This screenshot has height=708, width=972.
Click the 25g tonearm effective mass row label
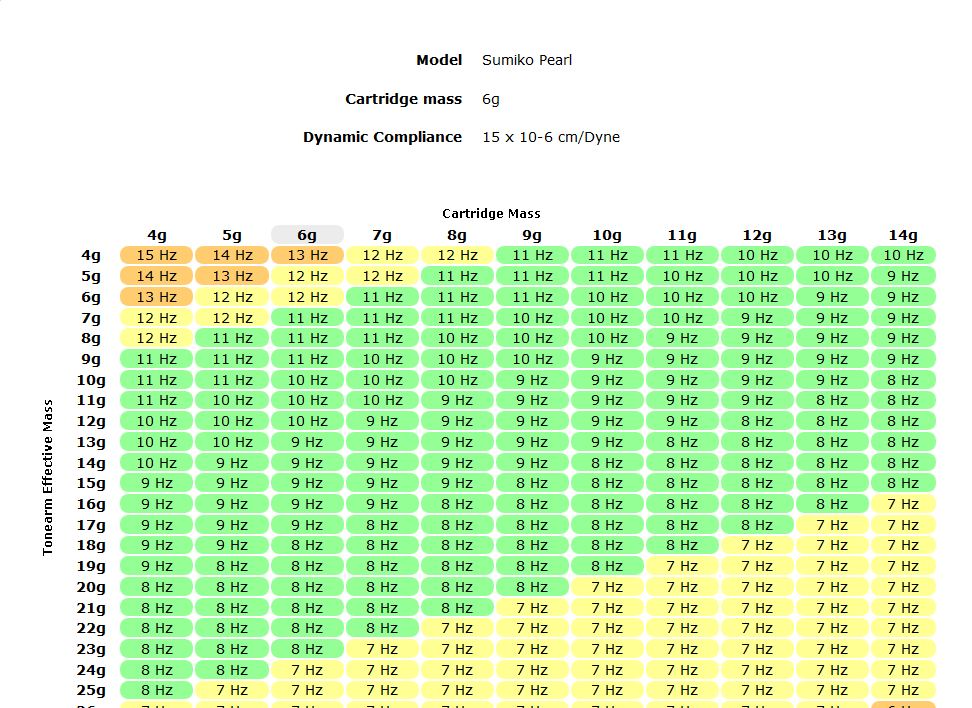91,691
